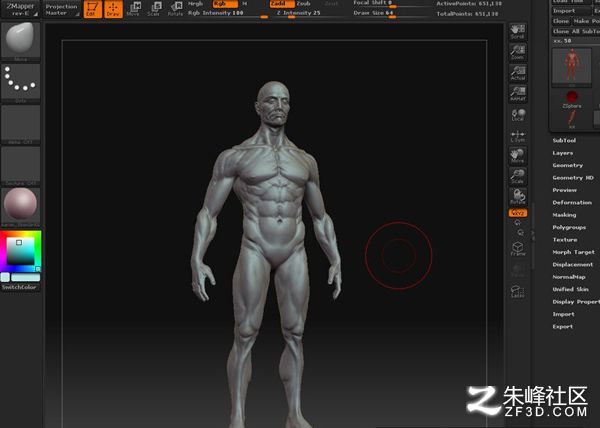Click the Clone button beside Make Poly
Image resolution: width=600 pixels, height=428 pixels.
click(561, 21)
